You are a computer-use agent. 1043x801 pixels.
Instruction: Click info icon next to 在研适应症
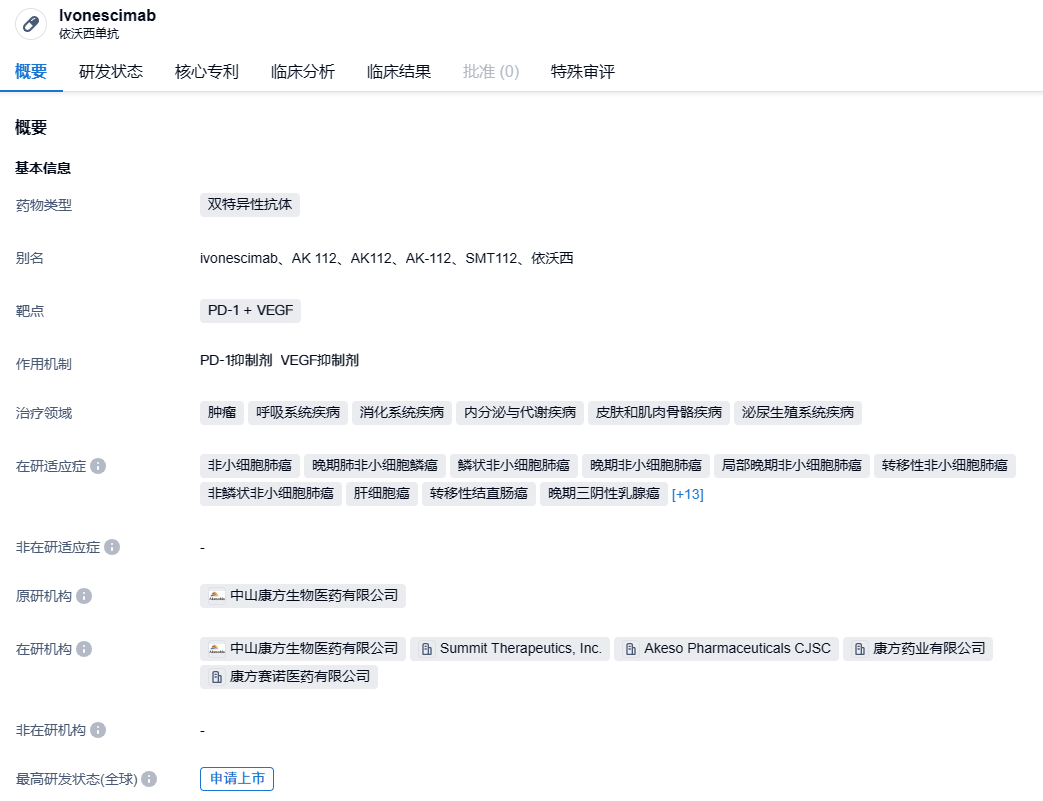tap(98, 466)
